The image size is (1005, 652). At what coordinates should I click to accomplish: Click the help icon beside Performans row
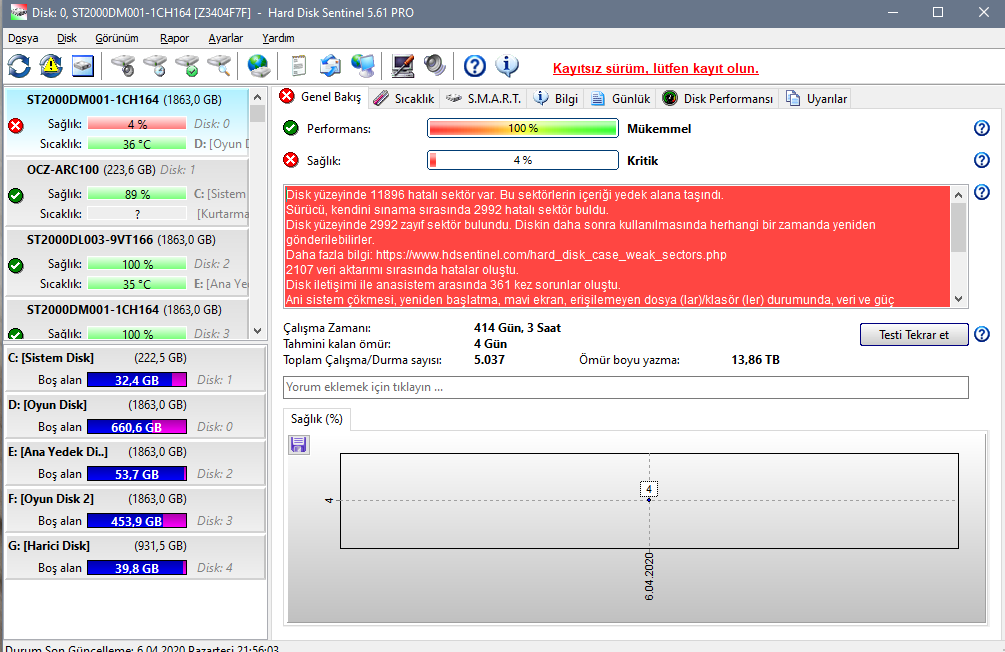pyautogui.click(x=981, y=128)
